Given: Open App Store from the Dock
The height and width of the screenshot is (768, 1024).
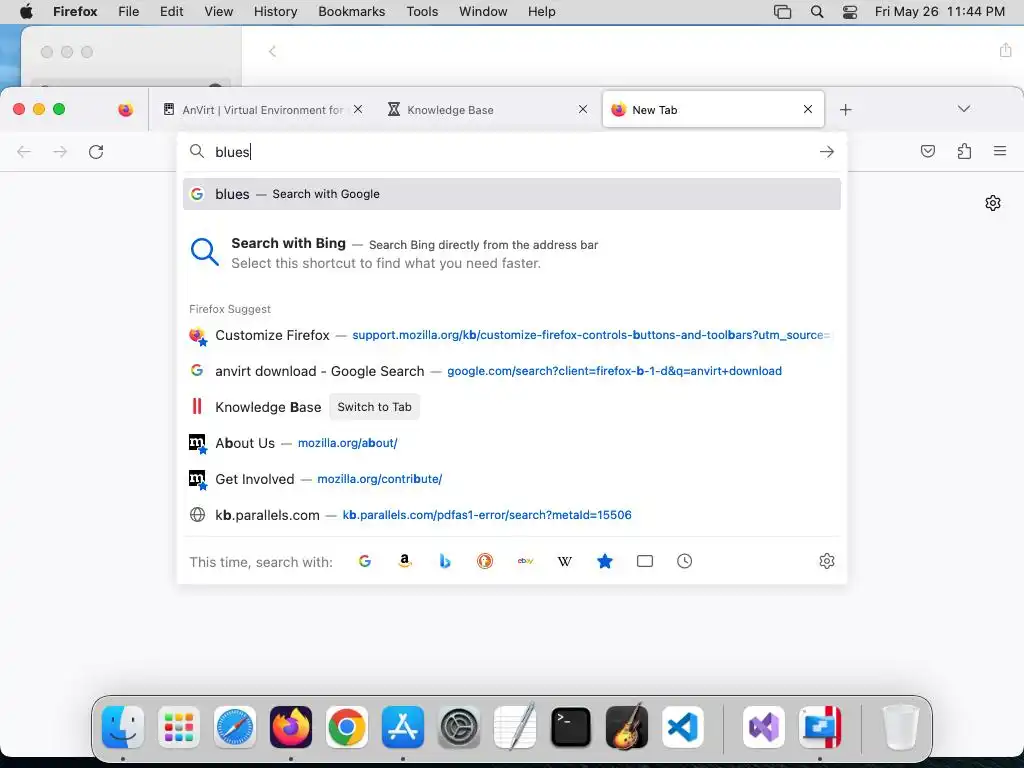Looking at the screenshot, I should point(403,727).
